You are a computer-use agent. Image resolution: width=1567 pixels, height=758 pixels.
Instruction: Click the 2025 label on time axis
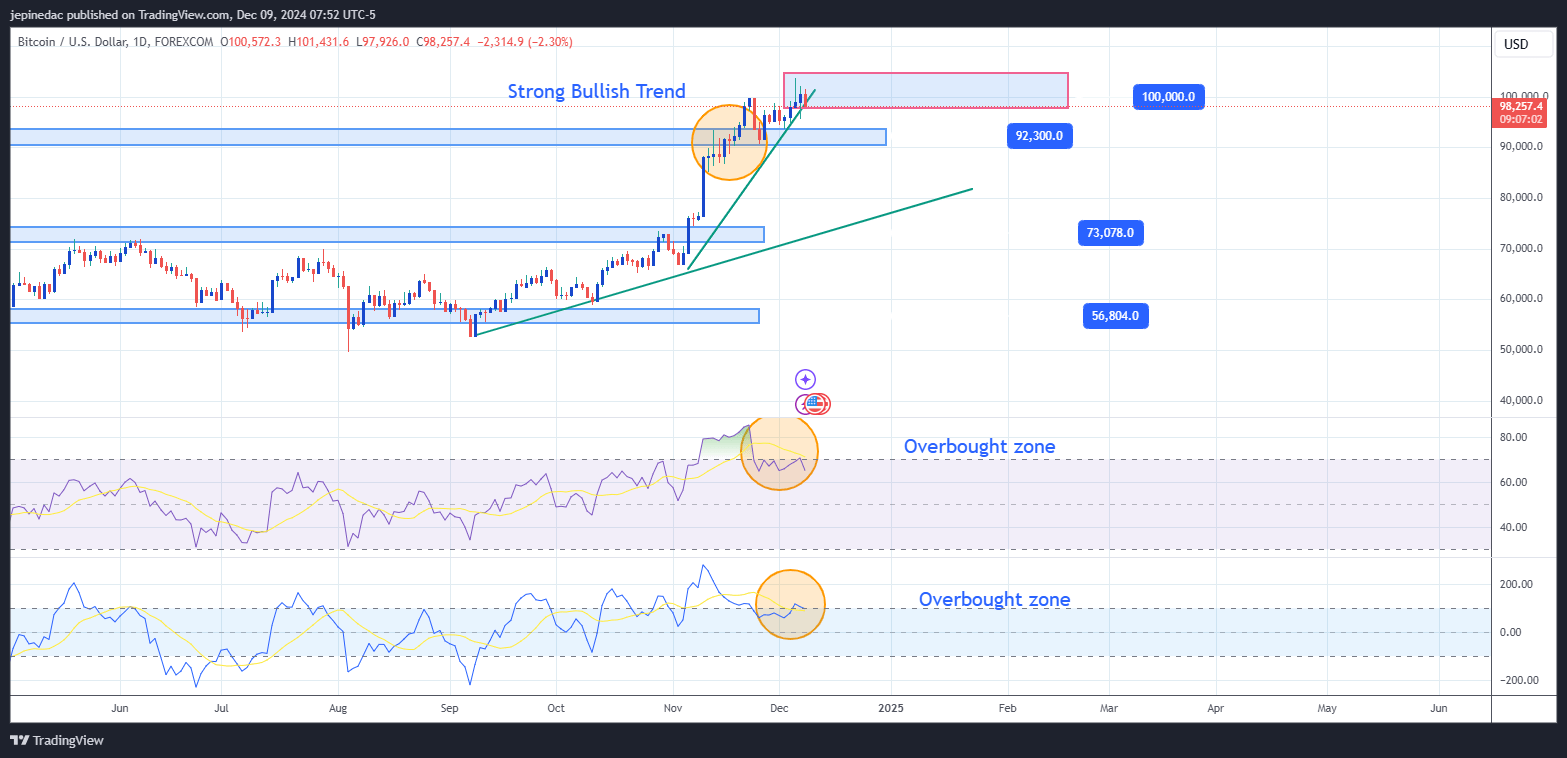pos(890,708)
